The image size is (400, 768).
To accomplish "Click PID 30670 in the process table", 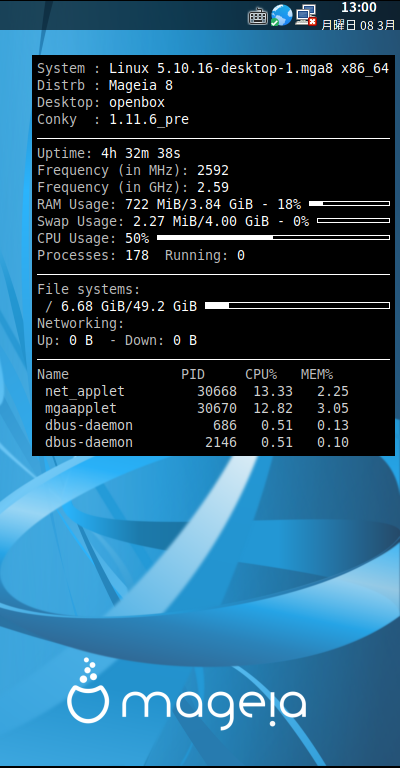I will (217, 408).
